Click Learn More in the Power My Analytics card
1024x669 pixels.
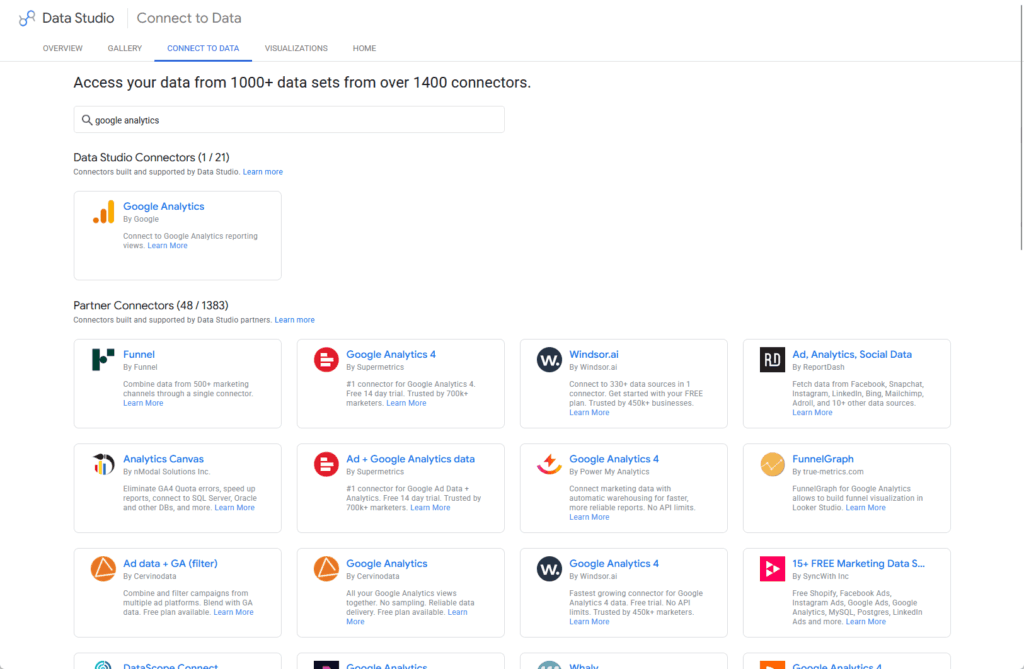589,517
